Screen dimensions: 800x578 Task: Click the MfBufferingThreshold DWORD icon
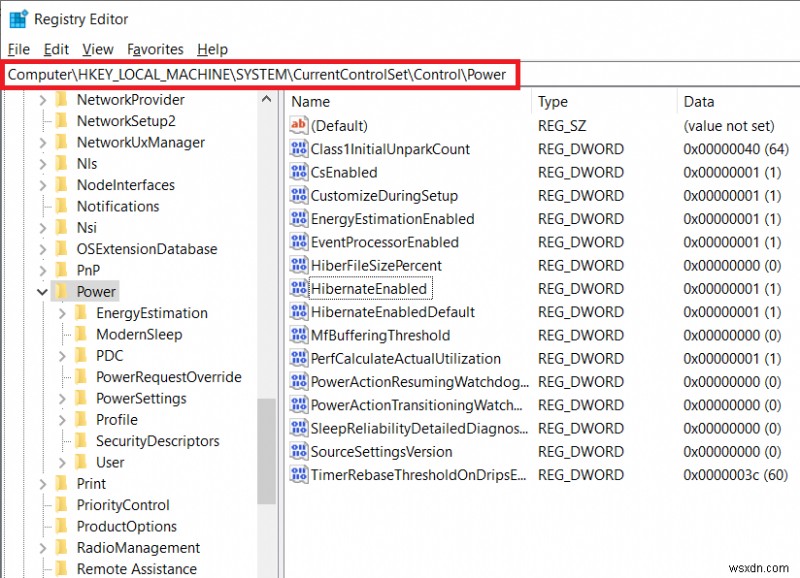298,335
